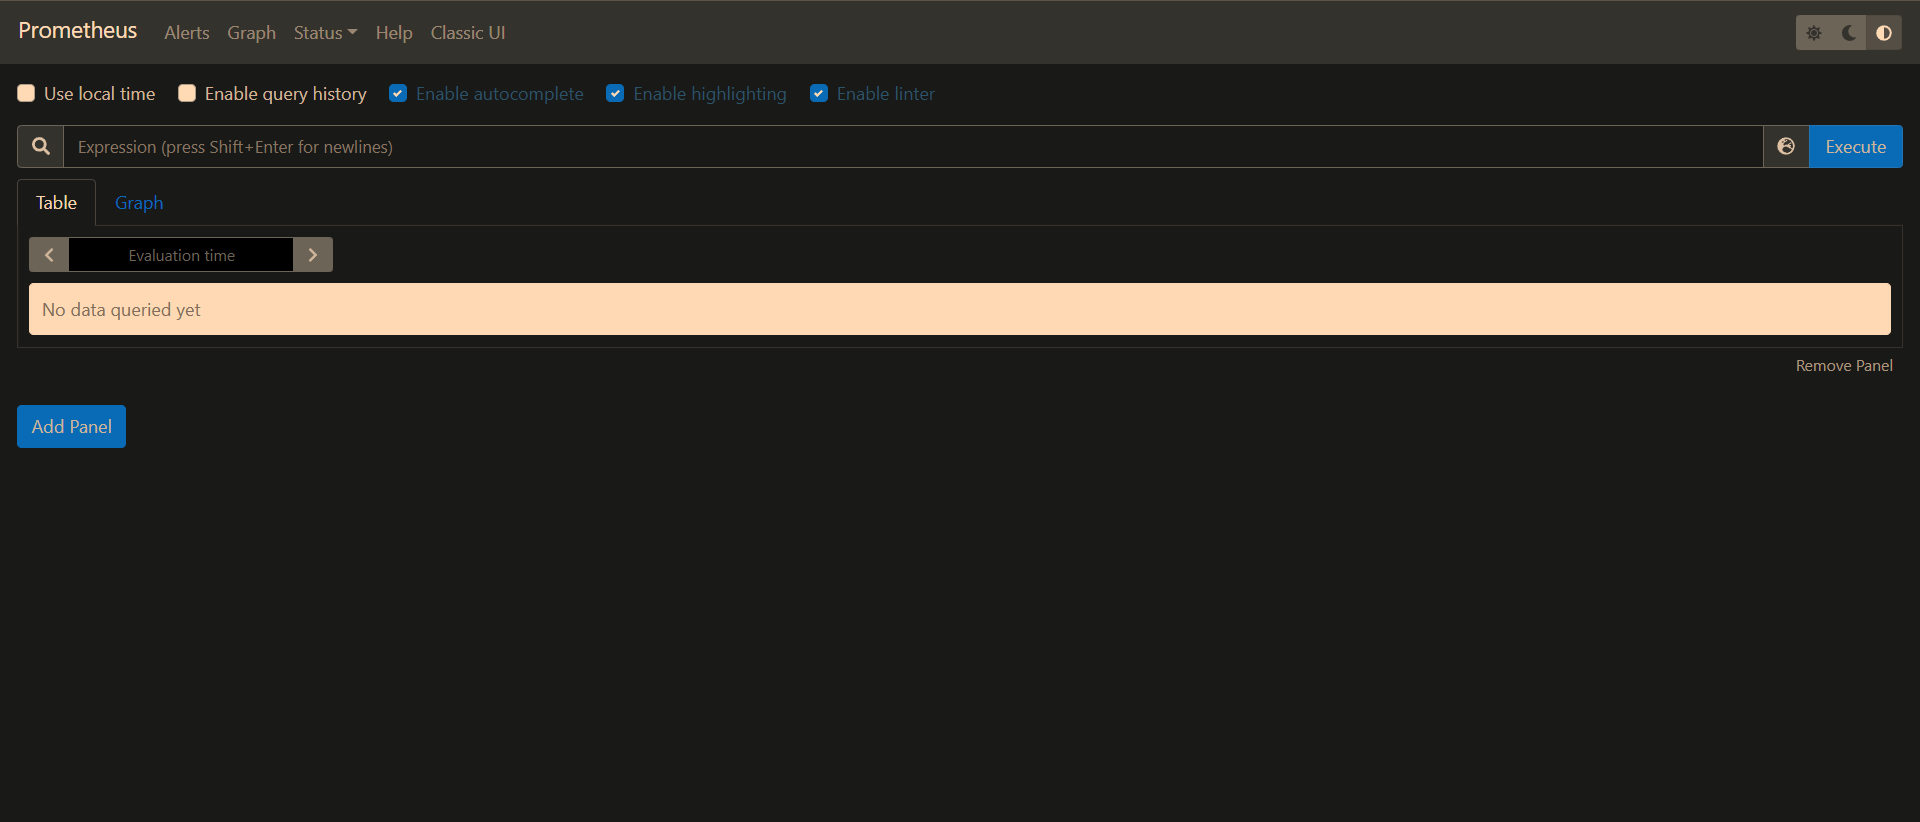Switch to light theme sun icon
Image resolution: width=1920 pixels, height=822 pixels.
(x=1814, y=33)
